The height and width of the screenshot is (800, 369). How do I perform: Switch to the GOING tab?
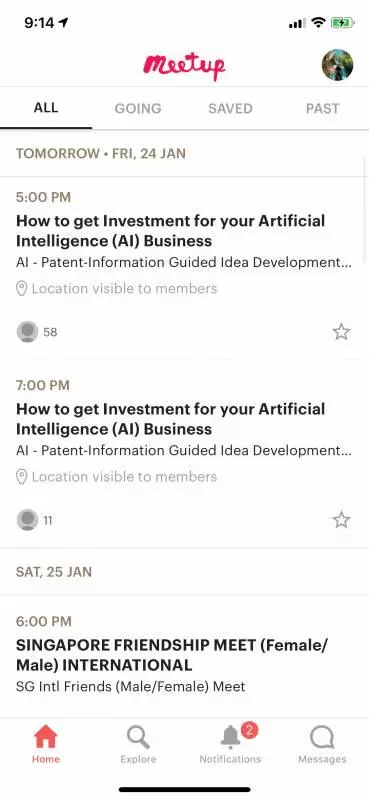tap(138, 108)
